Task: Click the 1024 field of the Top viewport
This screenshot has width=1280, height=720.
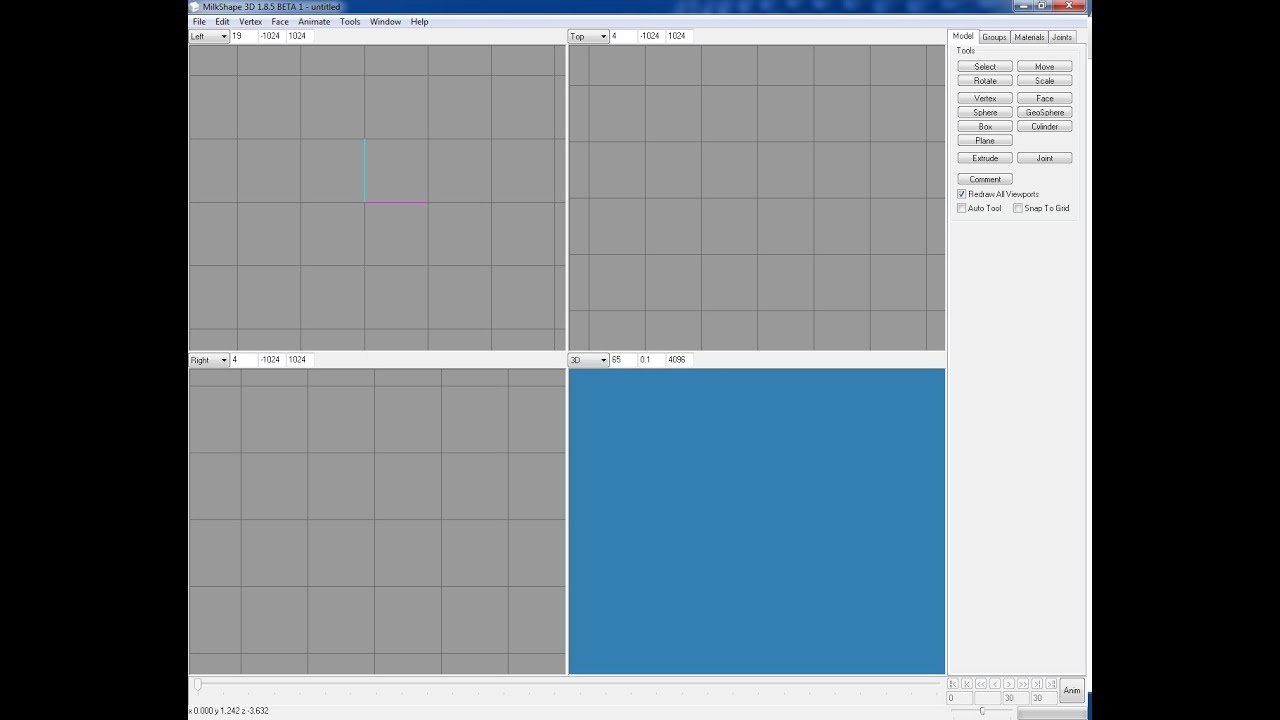Action: click(x=679, y=36)
